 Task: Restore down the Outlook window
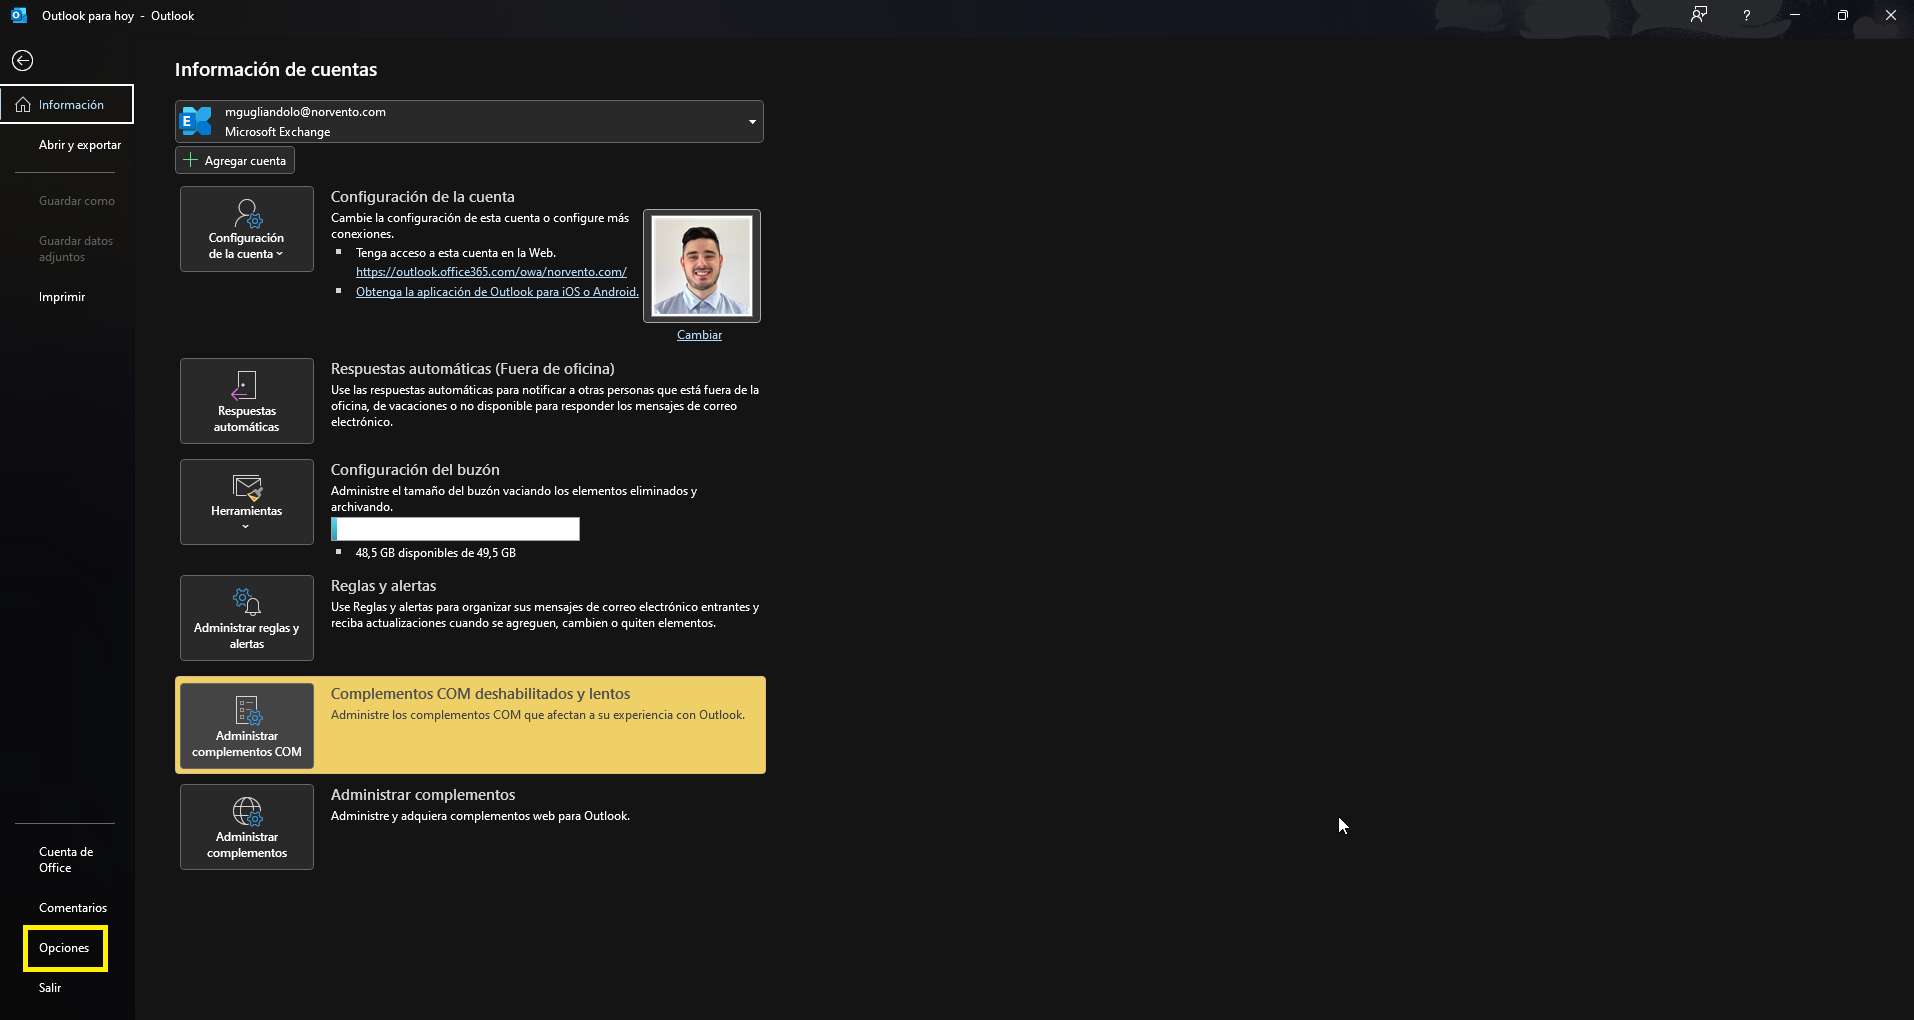[x=1842, y=15]
